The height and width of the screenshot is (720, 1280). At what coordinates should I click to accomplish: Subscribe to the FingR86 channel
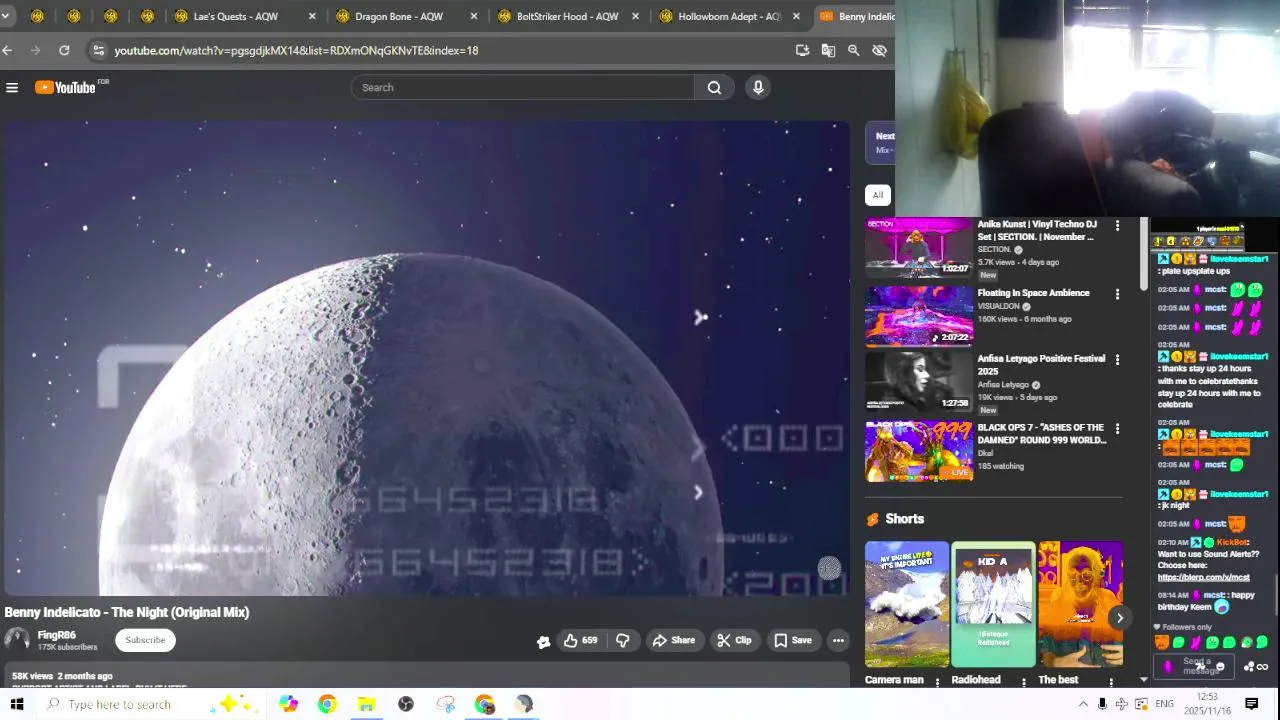pos(145,640)
